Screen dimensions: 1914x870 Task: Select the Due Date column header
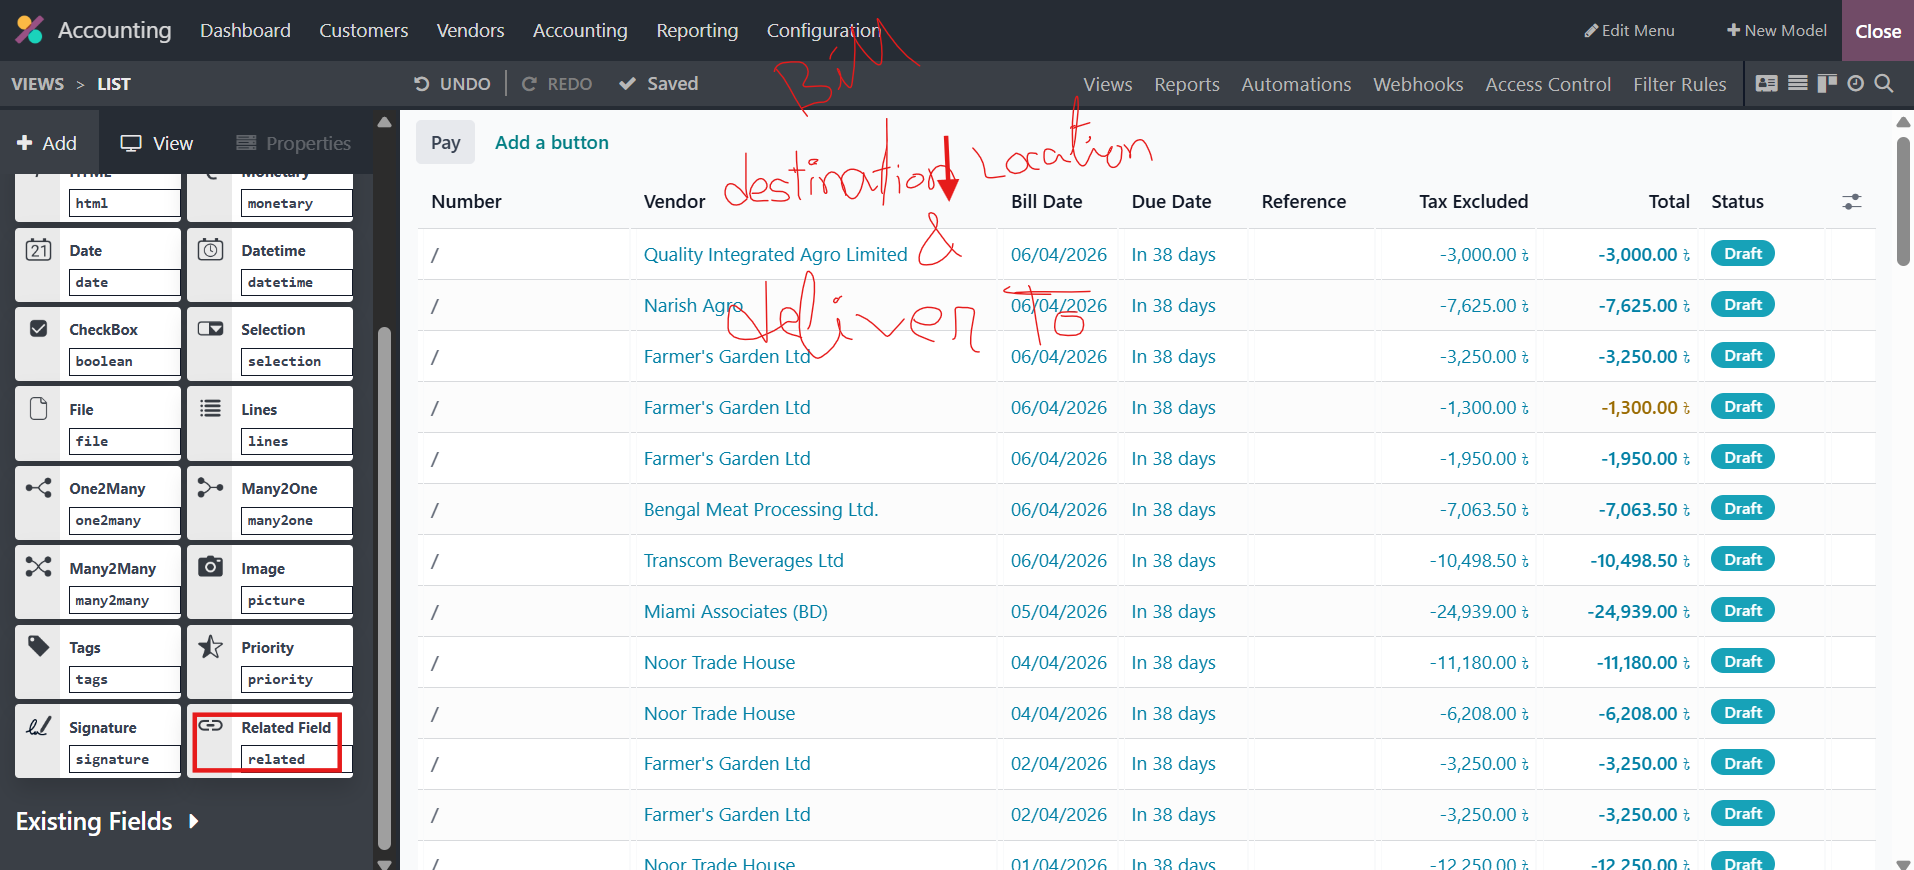tap(1171, 202)
